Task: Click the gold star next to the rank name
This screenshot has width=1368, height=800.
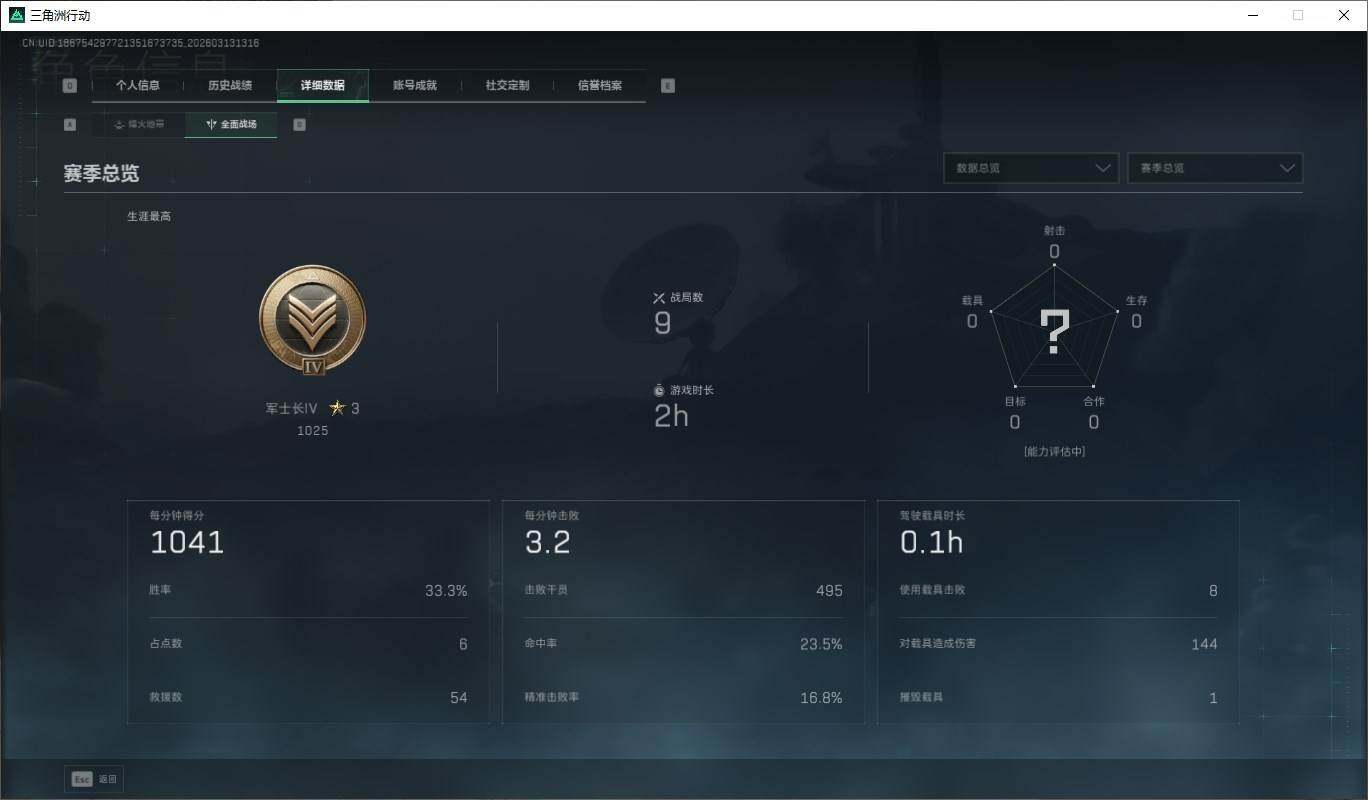Action: [338, 408]
